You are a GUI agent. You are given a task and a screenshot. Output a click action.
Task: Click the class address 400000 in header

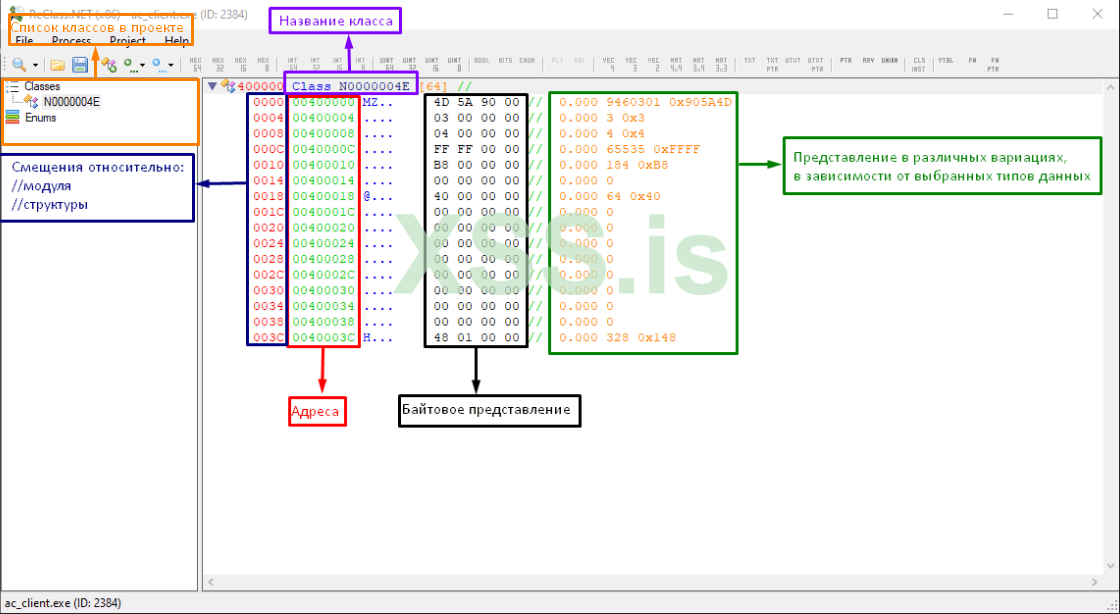pos(260,86)
